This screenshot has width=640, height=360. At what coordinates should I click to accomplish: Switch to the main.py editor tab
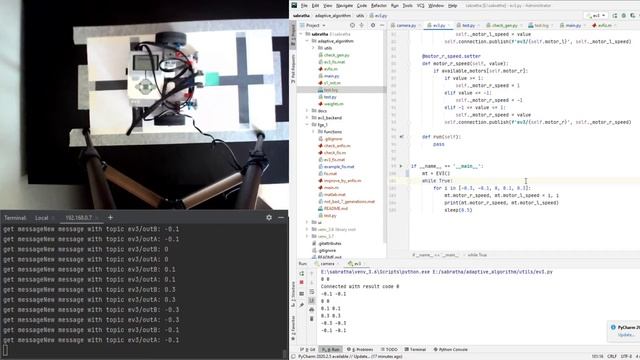(573, 25)
